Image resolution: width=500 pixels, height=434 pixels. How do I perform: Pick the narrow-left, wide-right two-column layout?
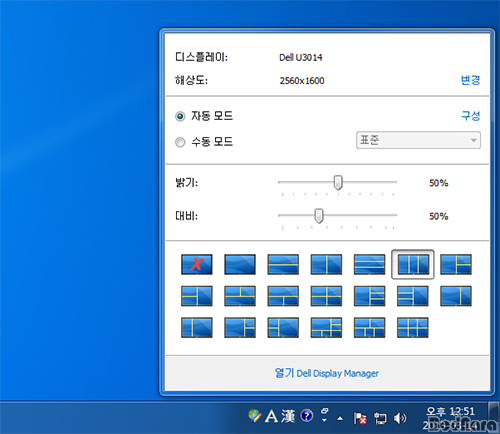click(197, 327)
